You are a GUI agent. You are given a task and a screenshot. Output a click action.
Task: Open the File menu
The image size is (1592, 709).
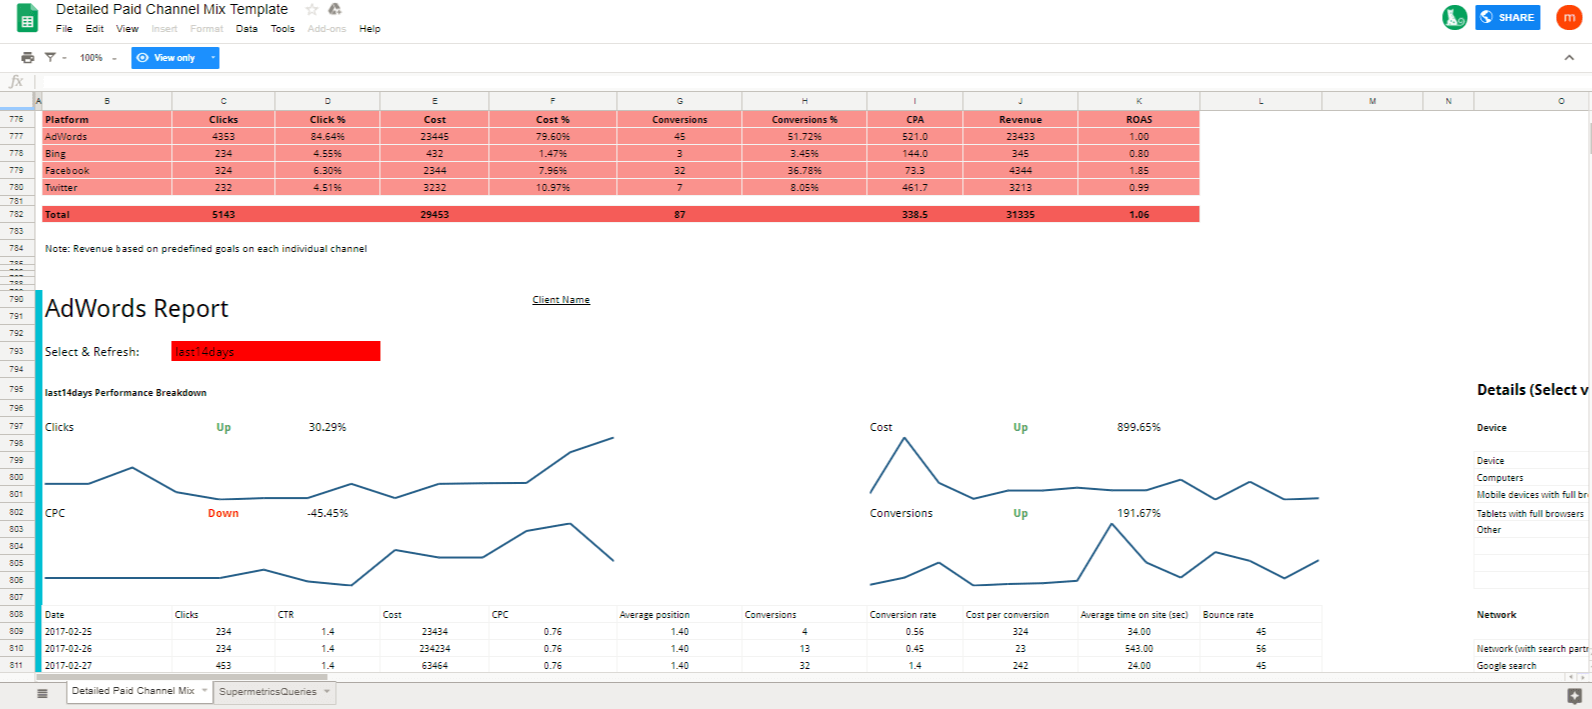pos(64,29)
